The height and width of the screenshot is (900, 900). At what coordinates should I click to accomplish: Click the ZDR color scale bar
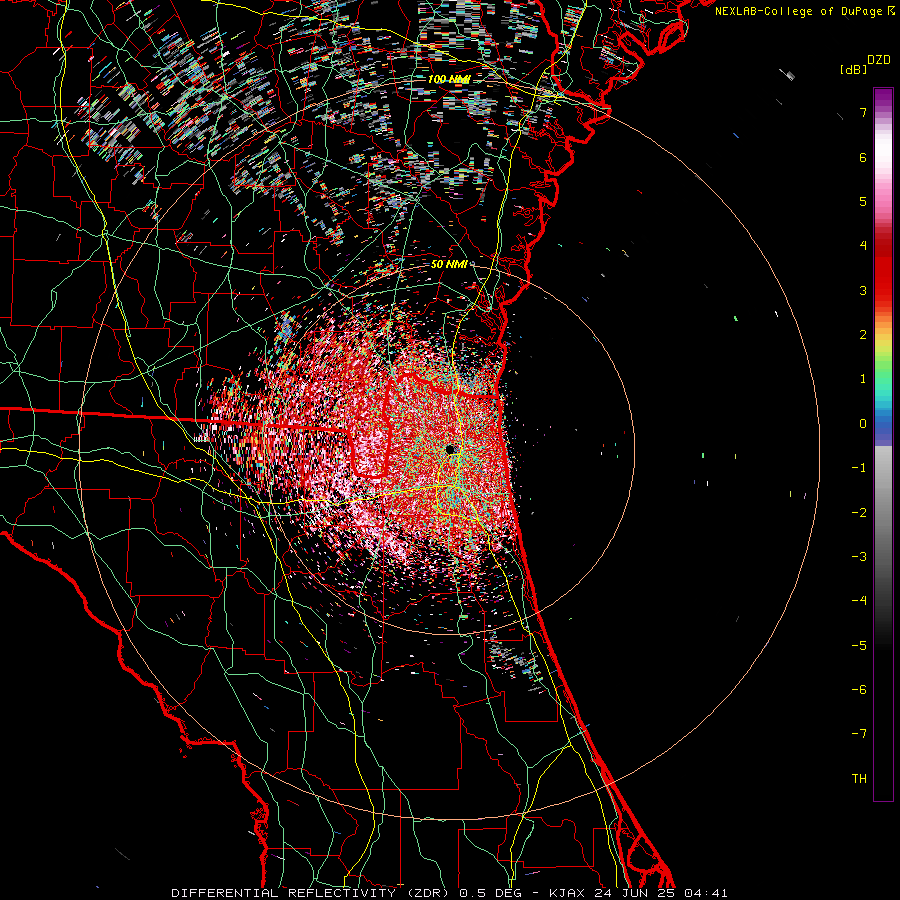click(x=883, y=444)
